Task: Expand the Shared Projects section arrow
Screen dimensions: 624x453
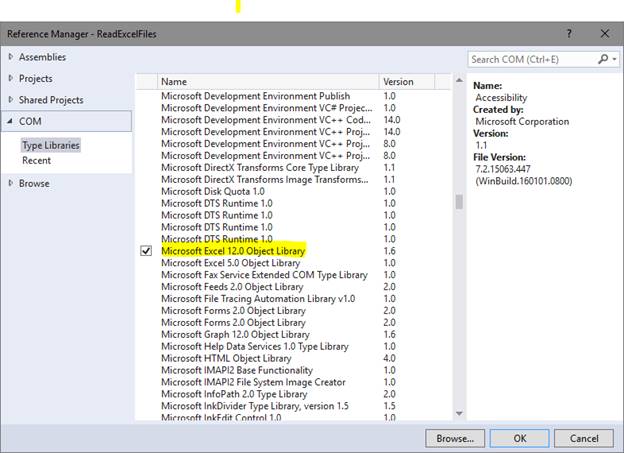Action: click(x=11, y=100)
